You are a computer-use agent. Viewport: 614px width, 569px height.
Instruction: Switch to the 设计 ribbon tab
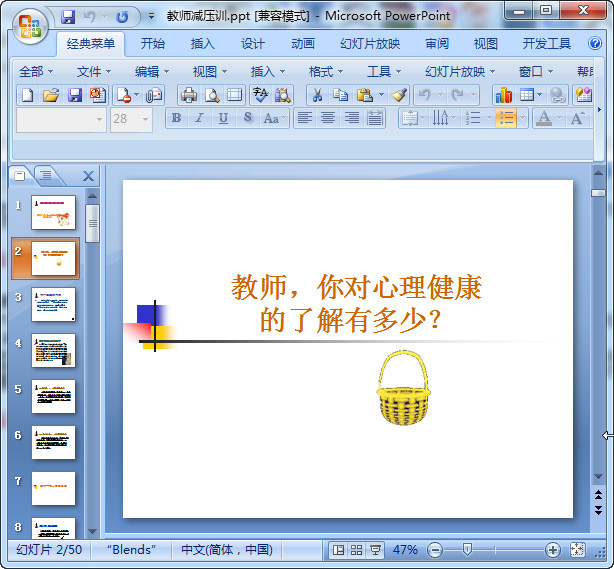(253, 43)
